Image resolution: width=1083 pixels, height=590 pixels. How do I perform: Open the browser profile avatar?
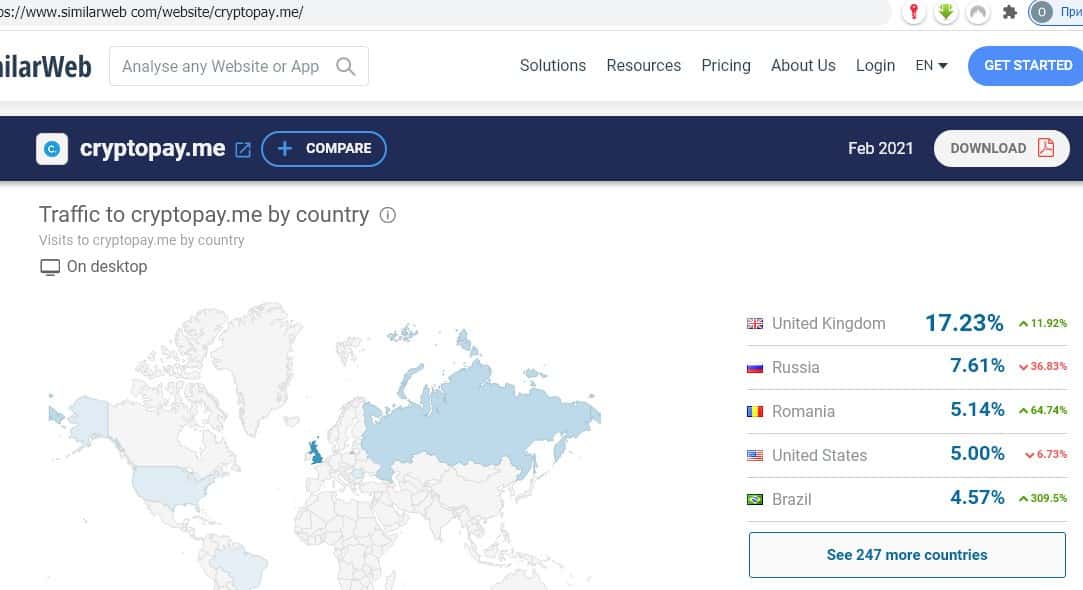[1042, 12]
